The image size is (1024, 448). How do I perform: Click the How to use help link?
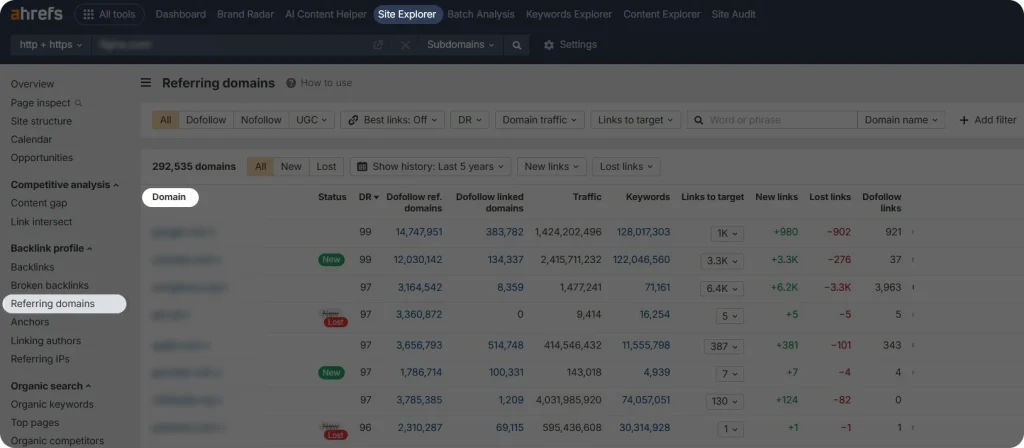[x=319, y=83]
